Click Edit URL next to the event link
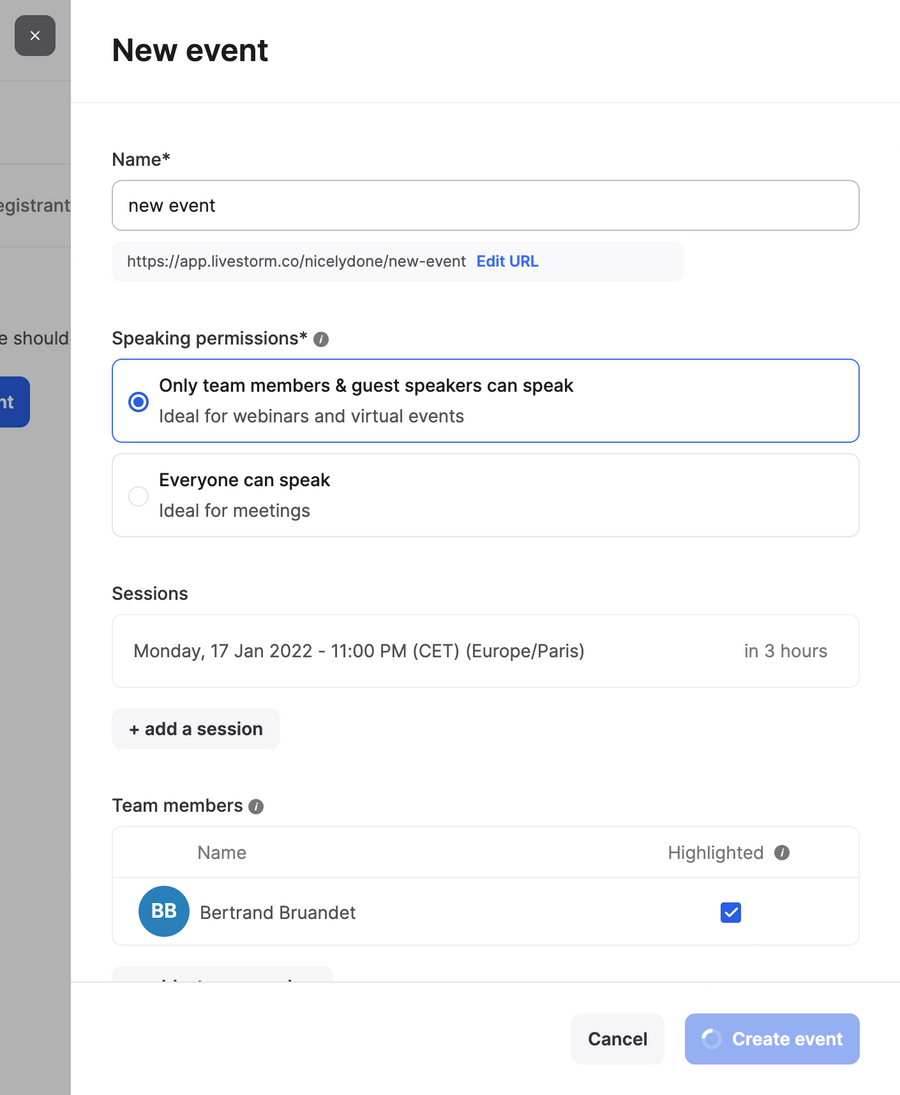This screenshot has height=1095, width=900. click(507, 261)
